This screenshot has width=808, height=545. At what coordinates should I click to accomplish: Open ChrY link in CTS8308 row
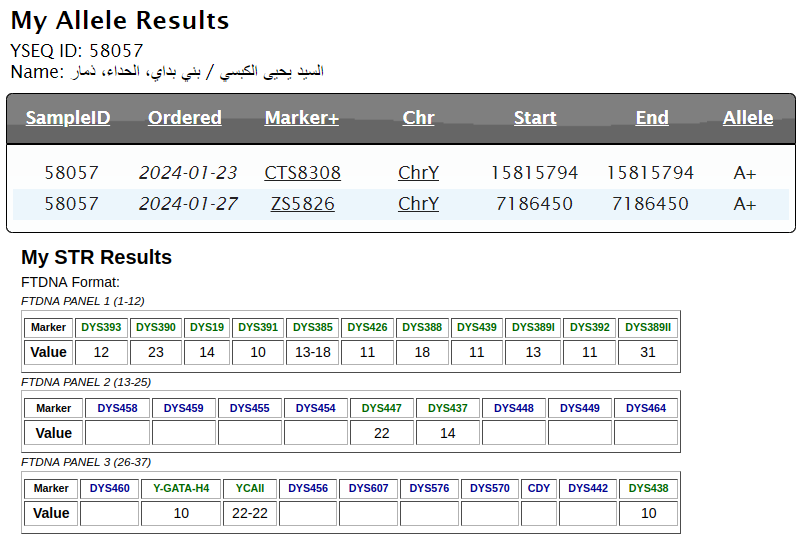(x=418, y=173)
